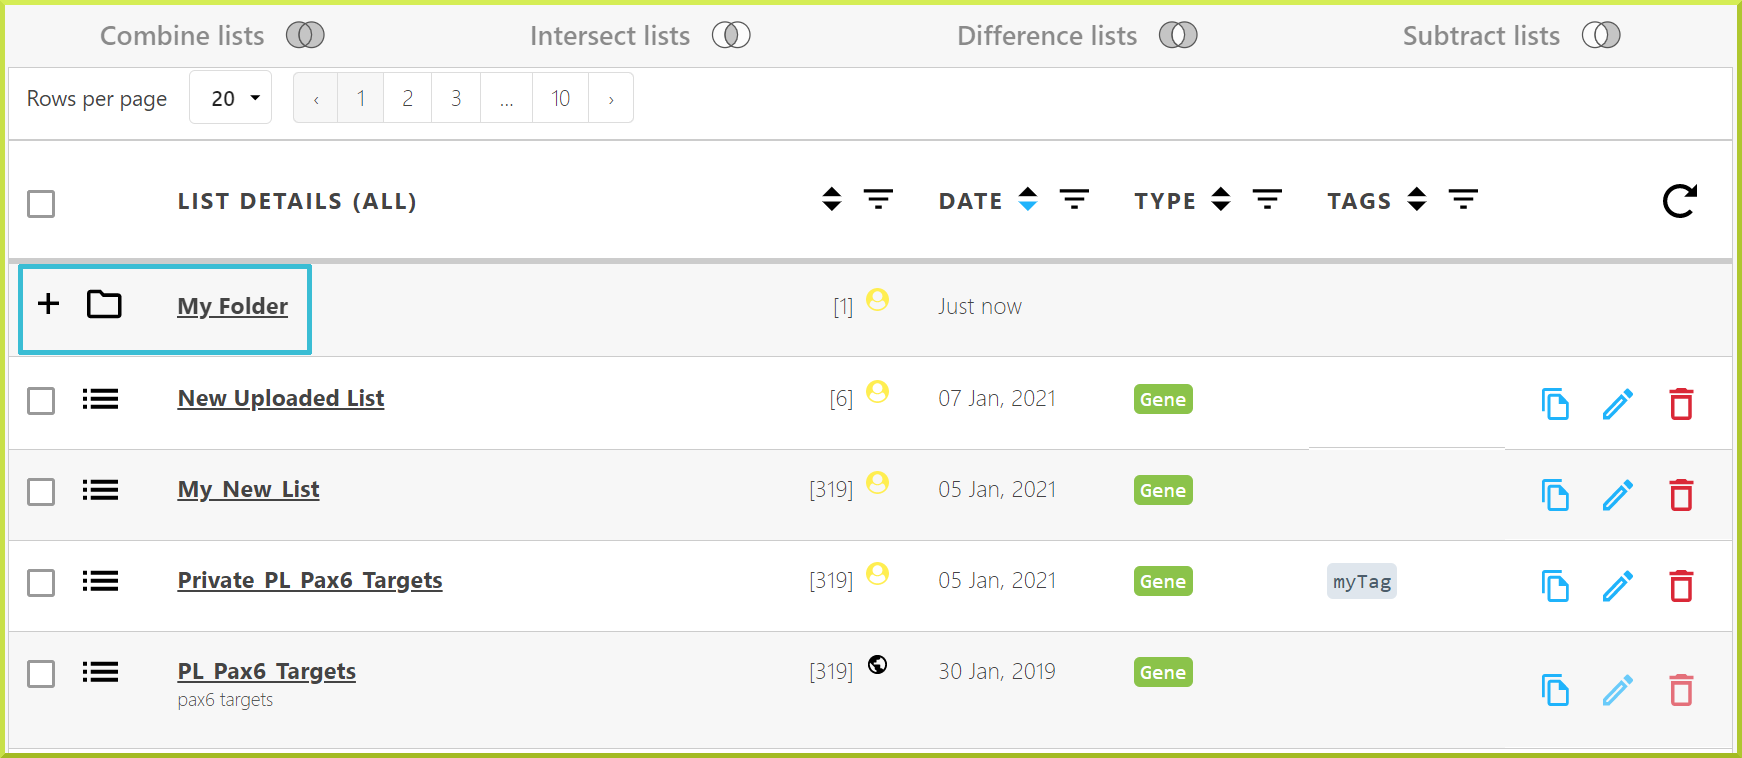The height and width of the screenshot is (758, 1742).
Task: Sort lists by Type column
Action: (x=1220, y=200)
